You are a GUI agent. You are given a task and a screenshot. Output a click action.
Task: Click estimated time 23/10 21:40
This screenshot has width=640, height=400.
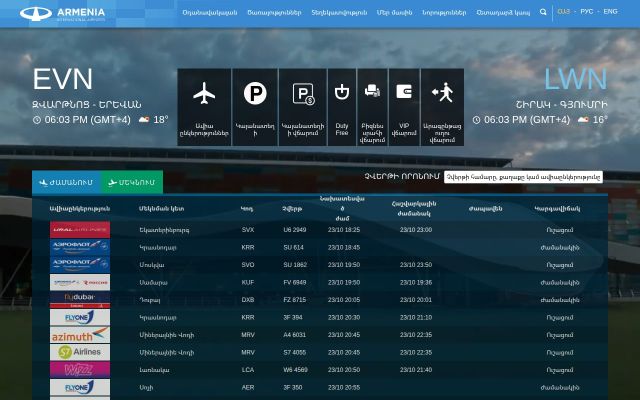click(416, 370)
